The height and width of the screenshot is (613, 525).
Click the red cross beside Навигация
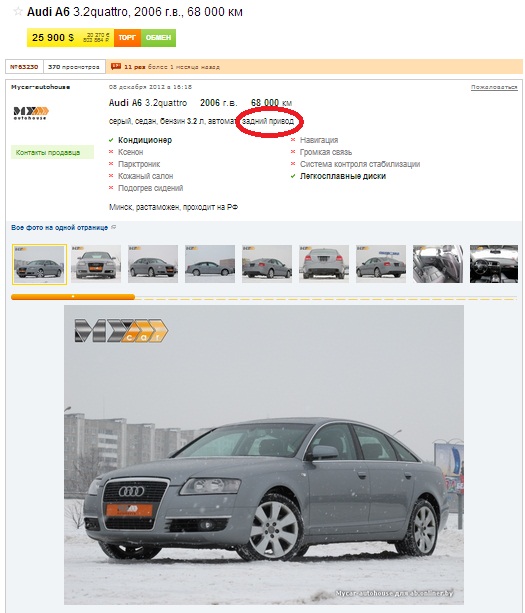click(x=293, y=140)
